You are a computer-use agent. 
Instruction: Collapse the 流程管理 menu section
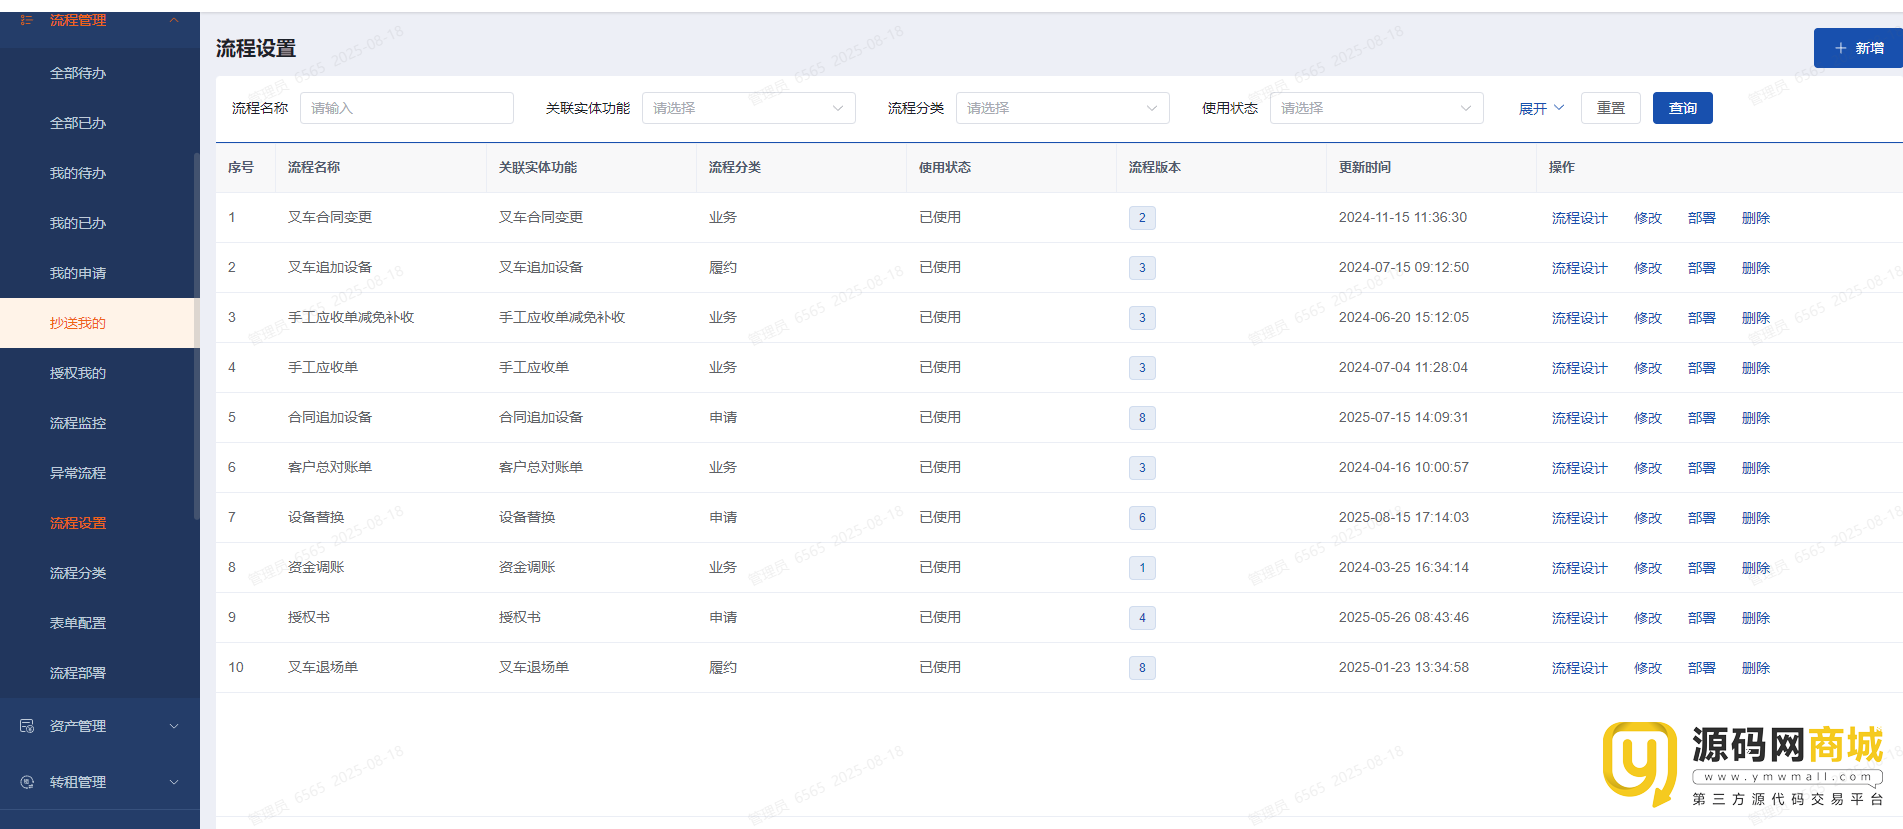pos(174,20)
